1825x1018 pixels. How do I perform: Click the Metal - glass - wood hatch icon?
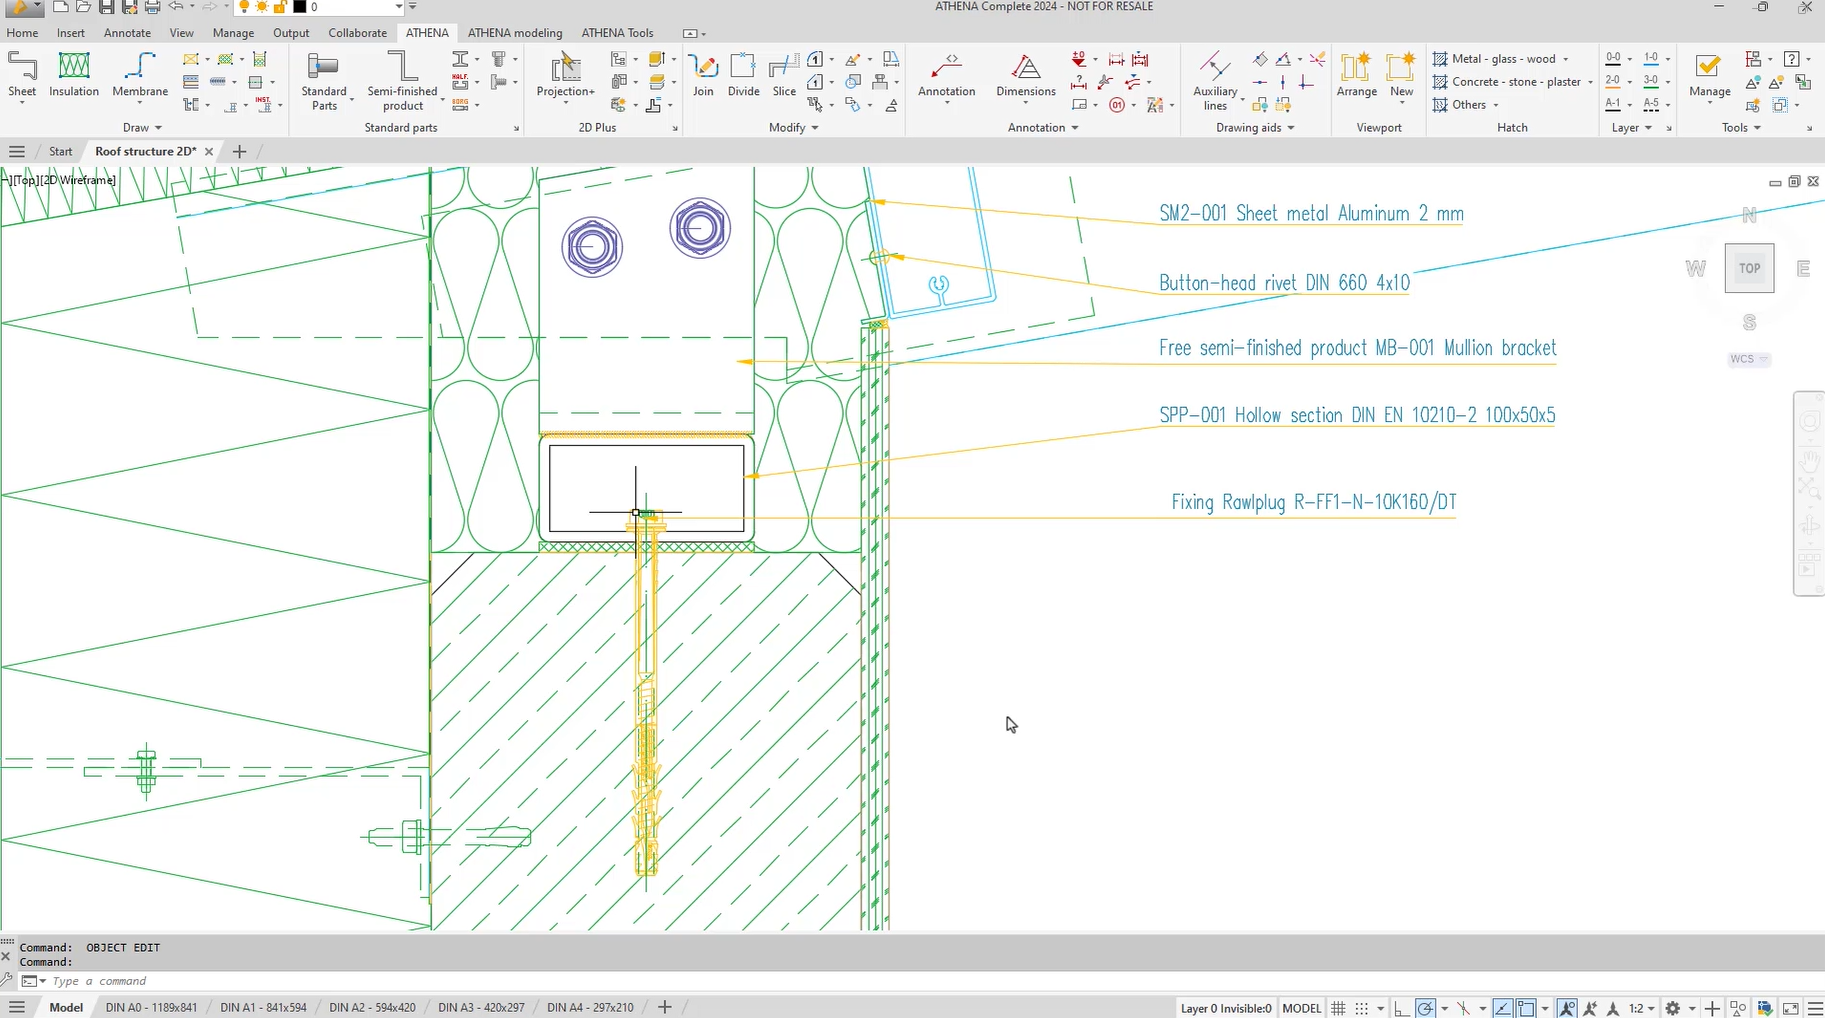1440,59
